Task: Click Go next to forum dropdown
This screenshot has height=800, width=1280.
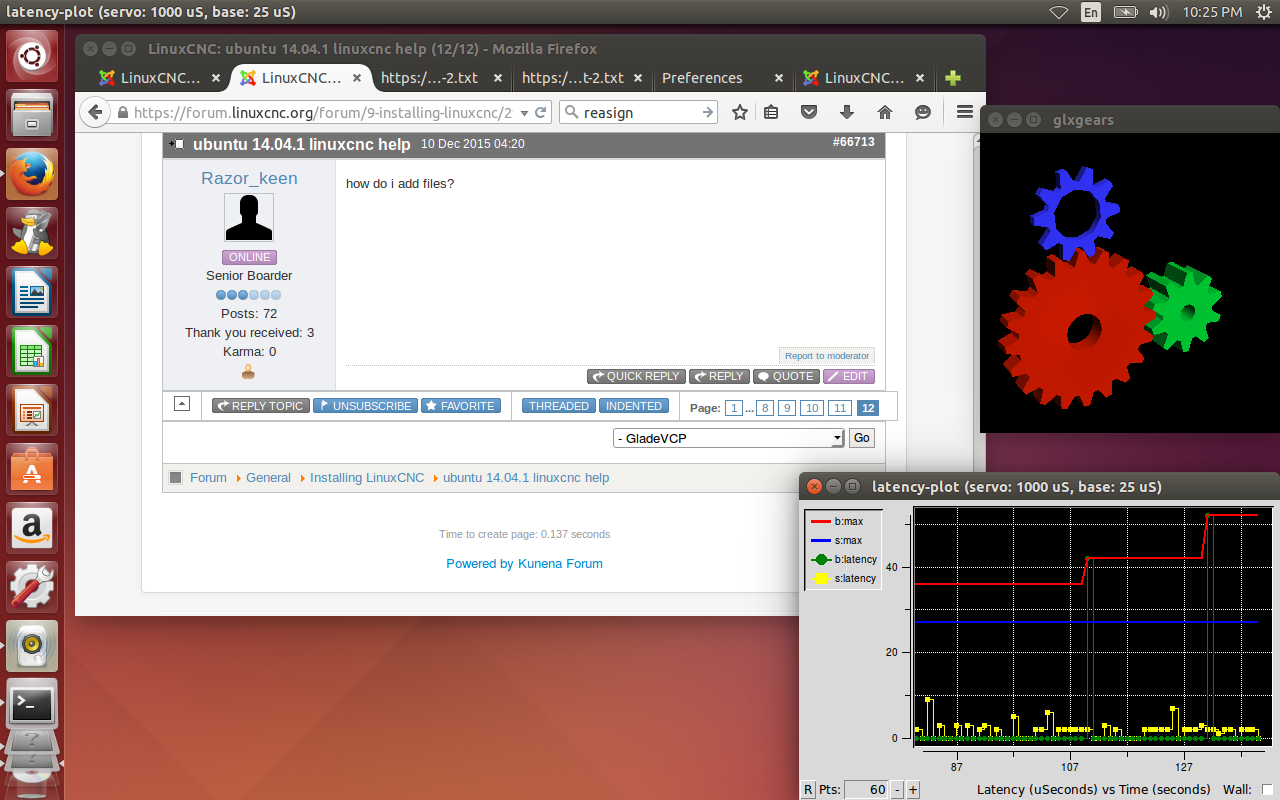Action: pos(862,438)
